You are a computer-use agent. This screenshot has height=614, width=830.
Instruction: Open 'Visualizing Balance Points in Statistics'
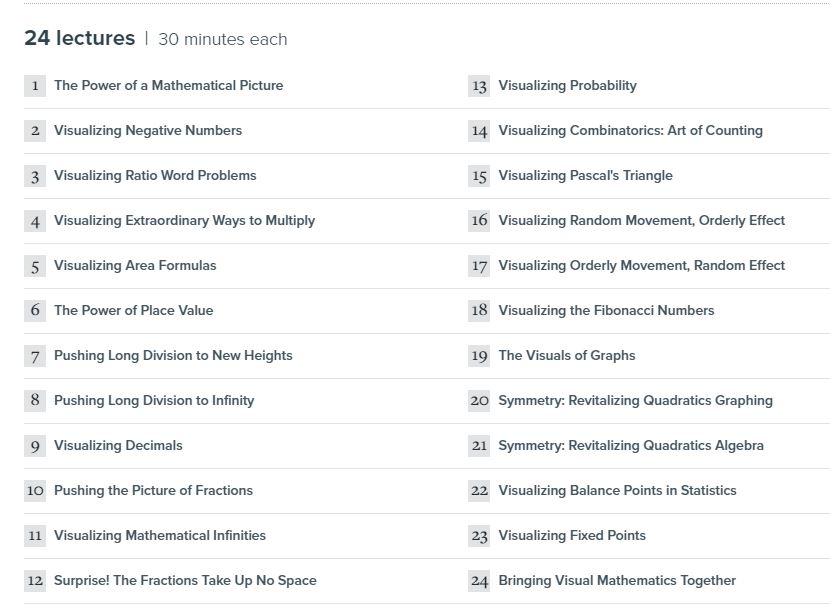click(617, 491)
